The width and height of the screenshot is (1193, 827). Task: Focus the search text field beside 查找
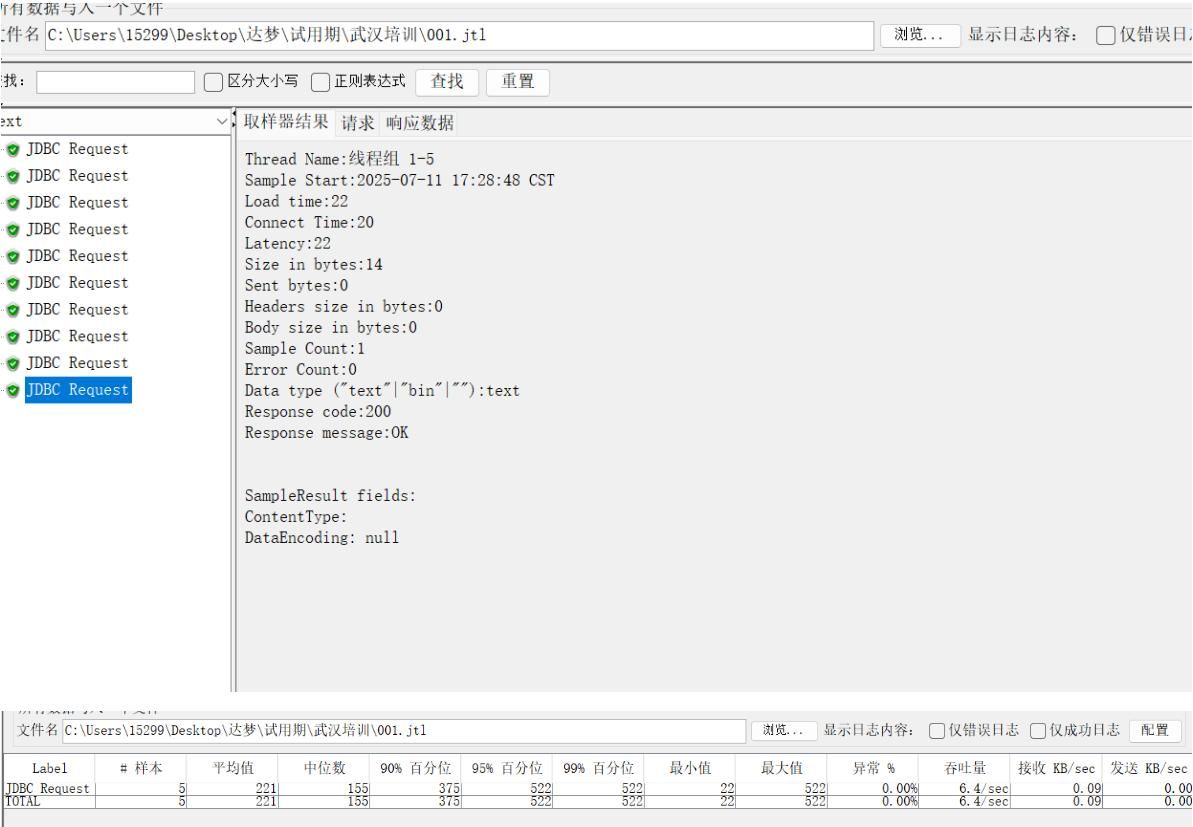[x=116, y=82]
